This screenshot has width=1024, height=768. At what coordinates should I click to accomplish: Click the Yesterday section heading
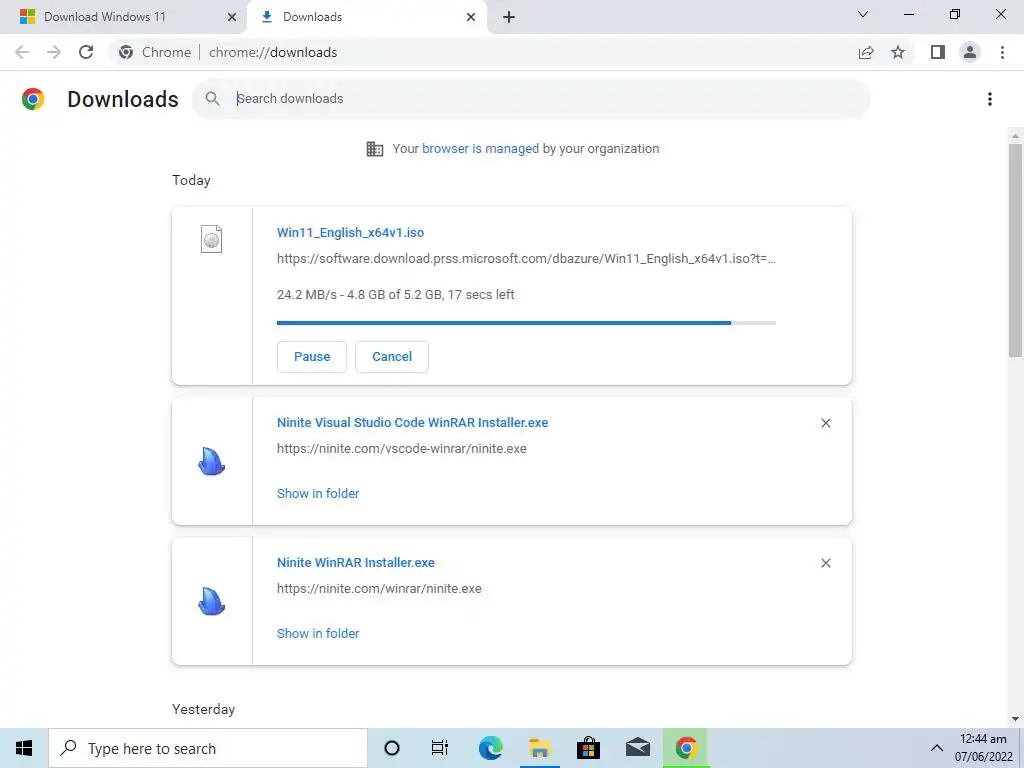tap(203, 709)
